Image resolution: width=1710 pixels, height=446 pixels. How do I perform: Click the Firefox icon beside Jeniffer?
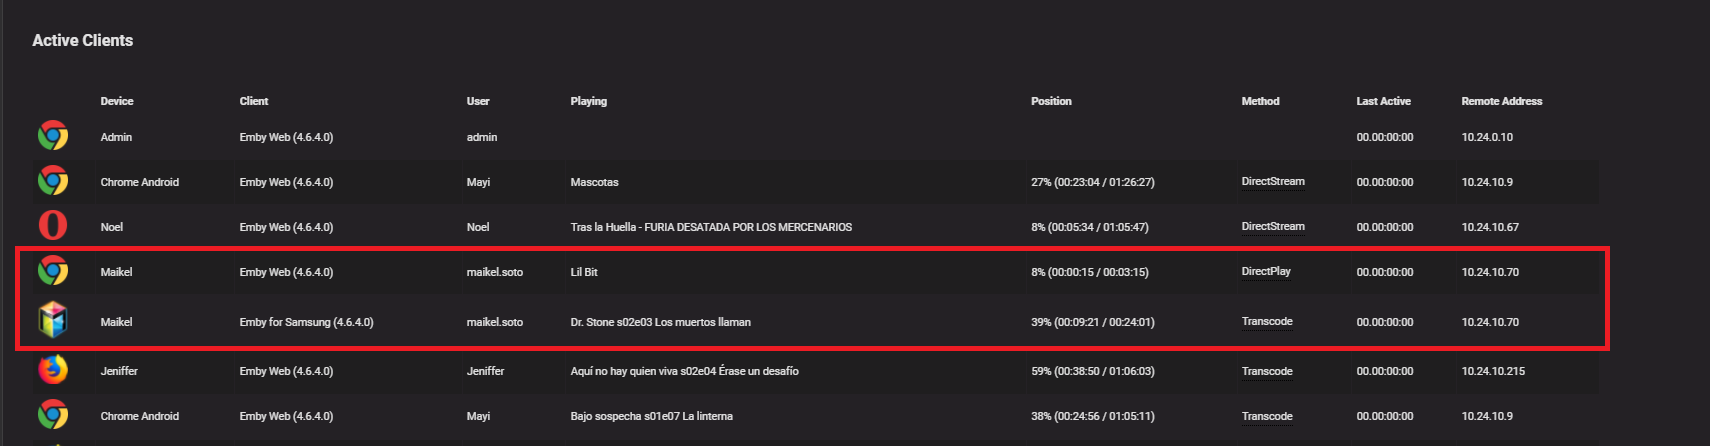pos(53,370)
